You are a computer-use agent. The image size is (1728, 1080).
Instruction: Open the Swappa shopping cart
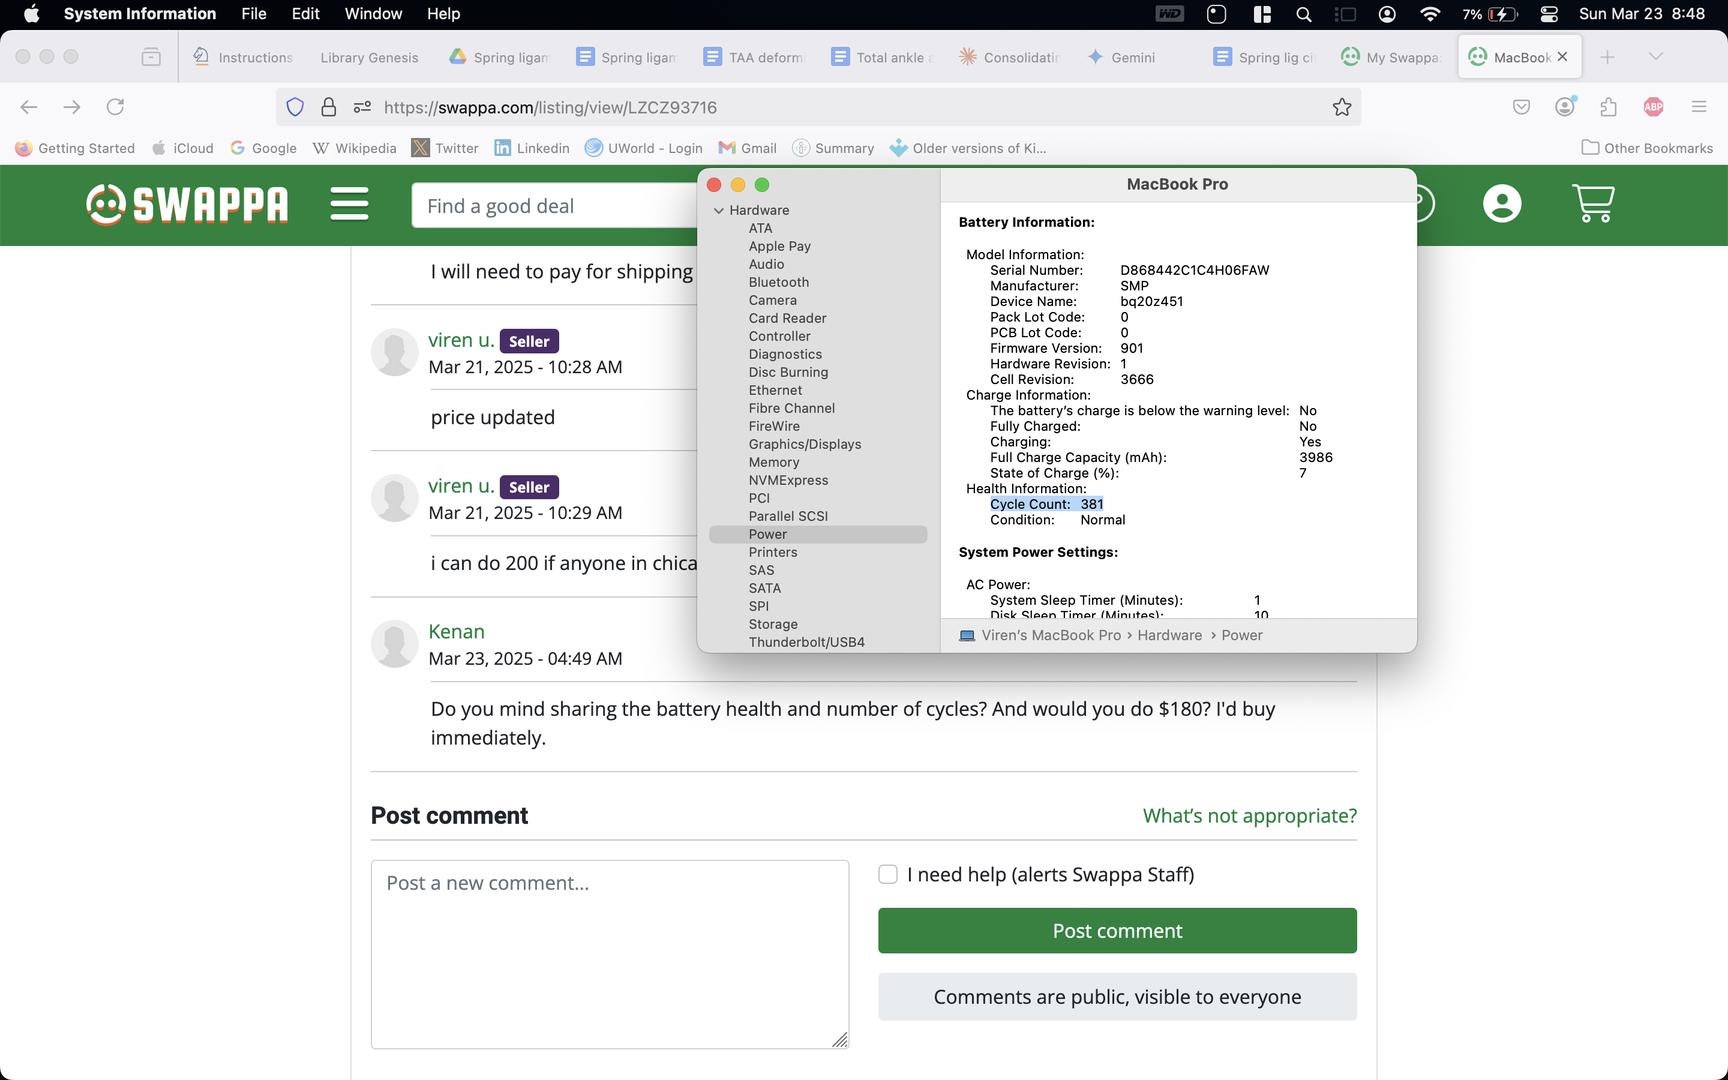point(1593,204)
